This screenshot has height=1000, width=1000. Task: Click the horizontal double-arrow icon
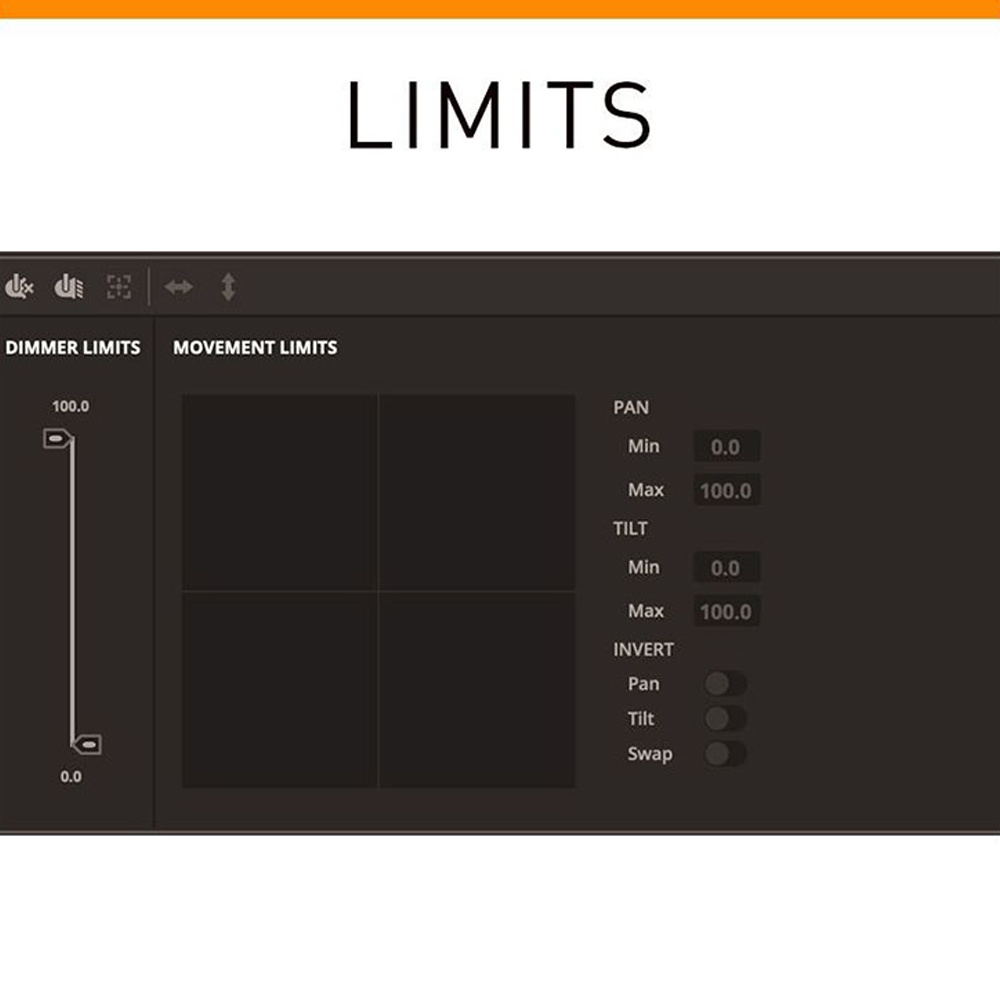(178, 287)
